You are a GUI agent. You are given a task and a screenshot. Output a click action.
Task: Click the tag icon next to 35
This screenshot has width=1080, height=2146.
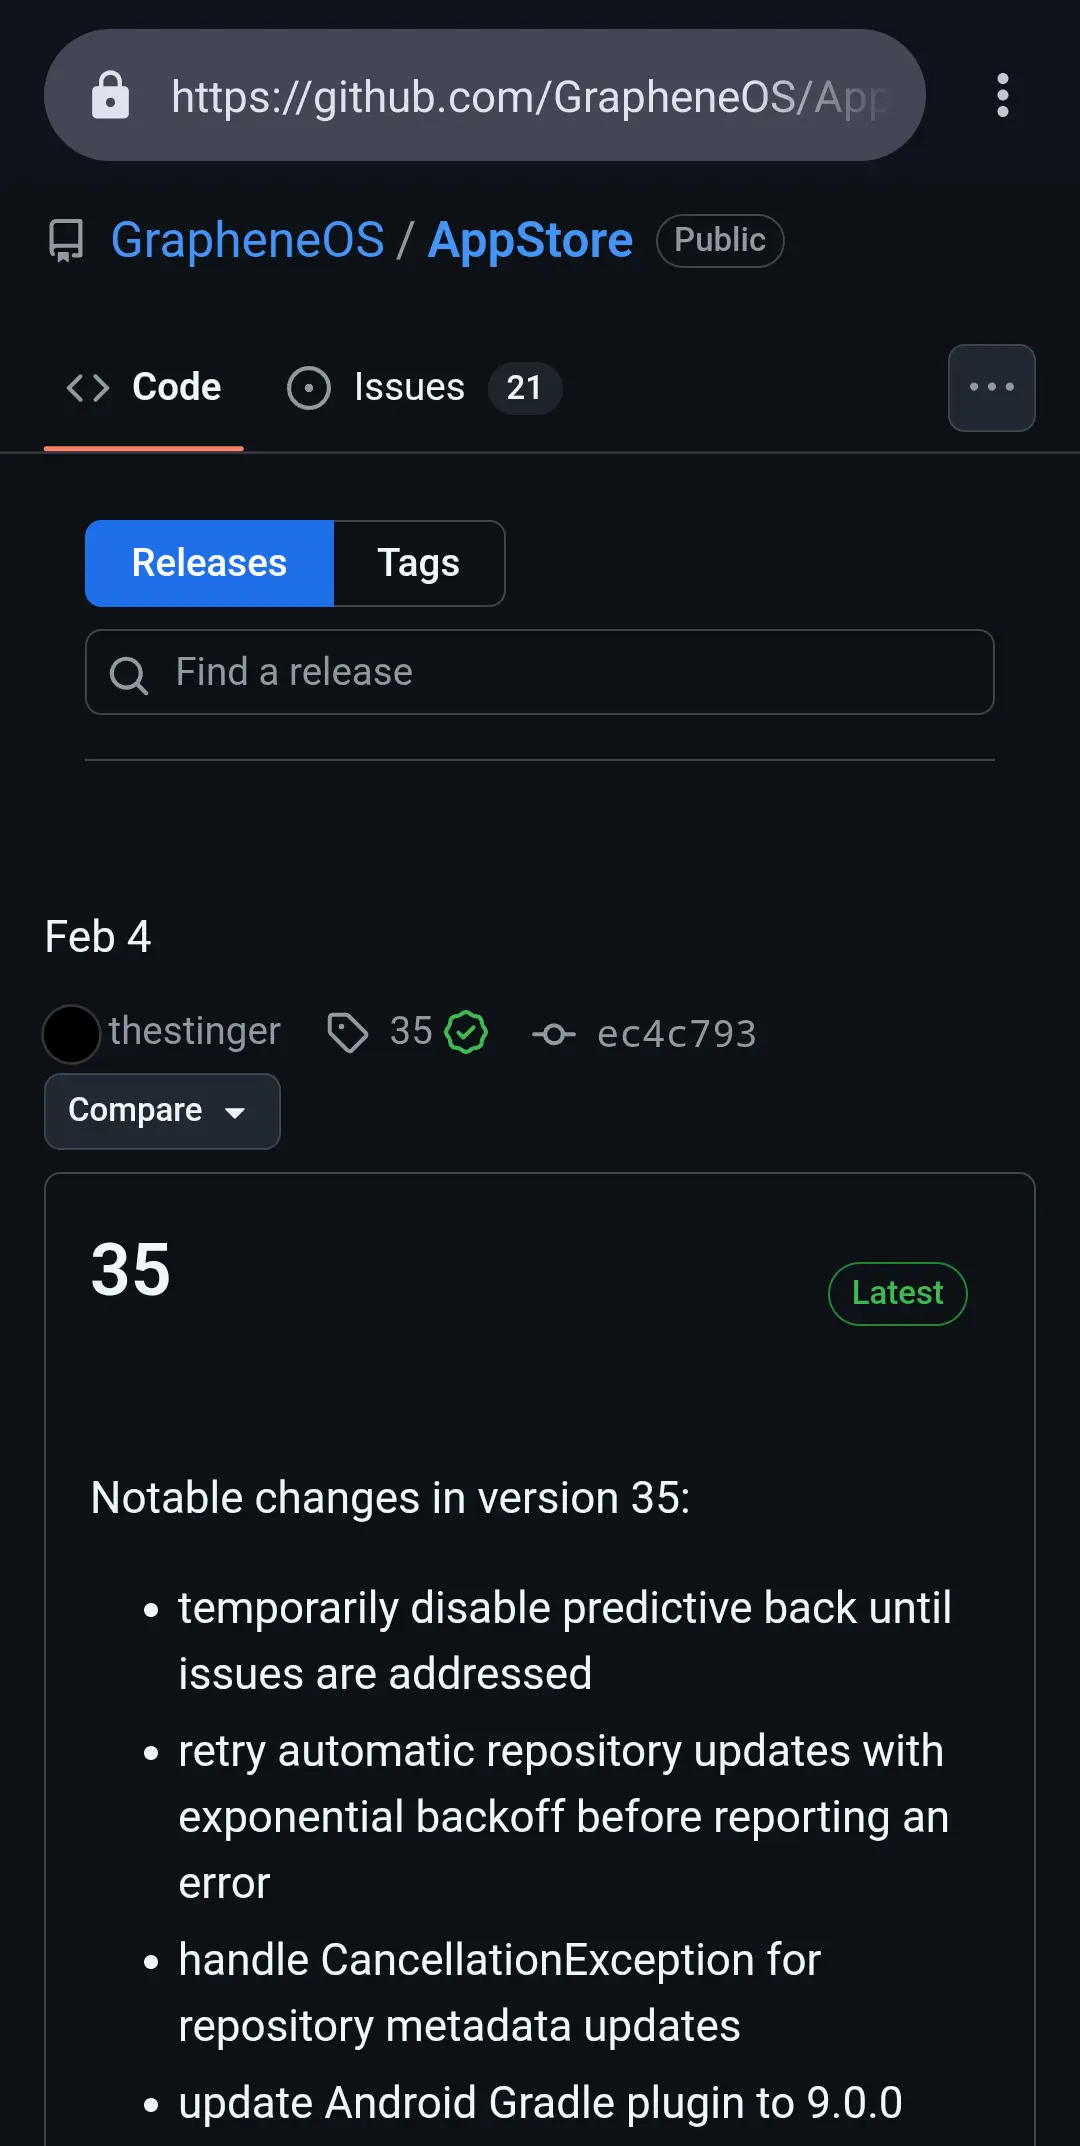tap(347, 1033)
